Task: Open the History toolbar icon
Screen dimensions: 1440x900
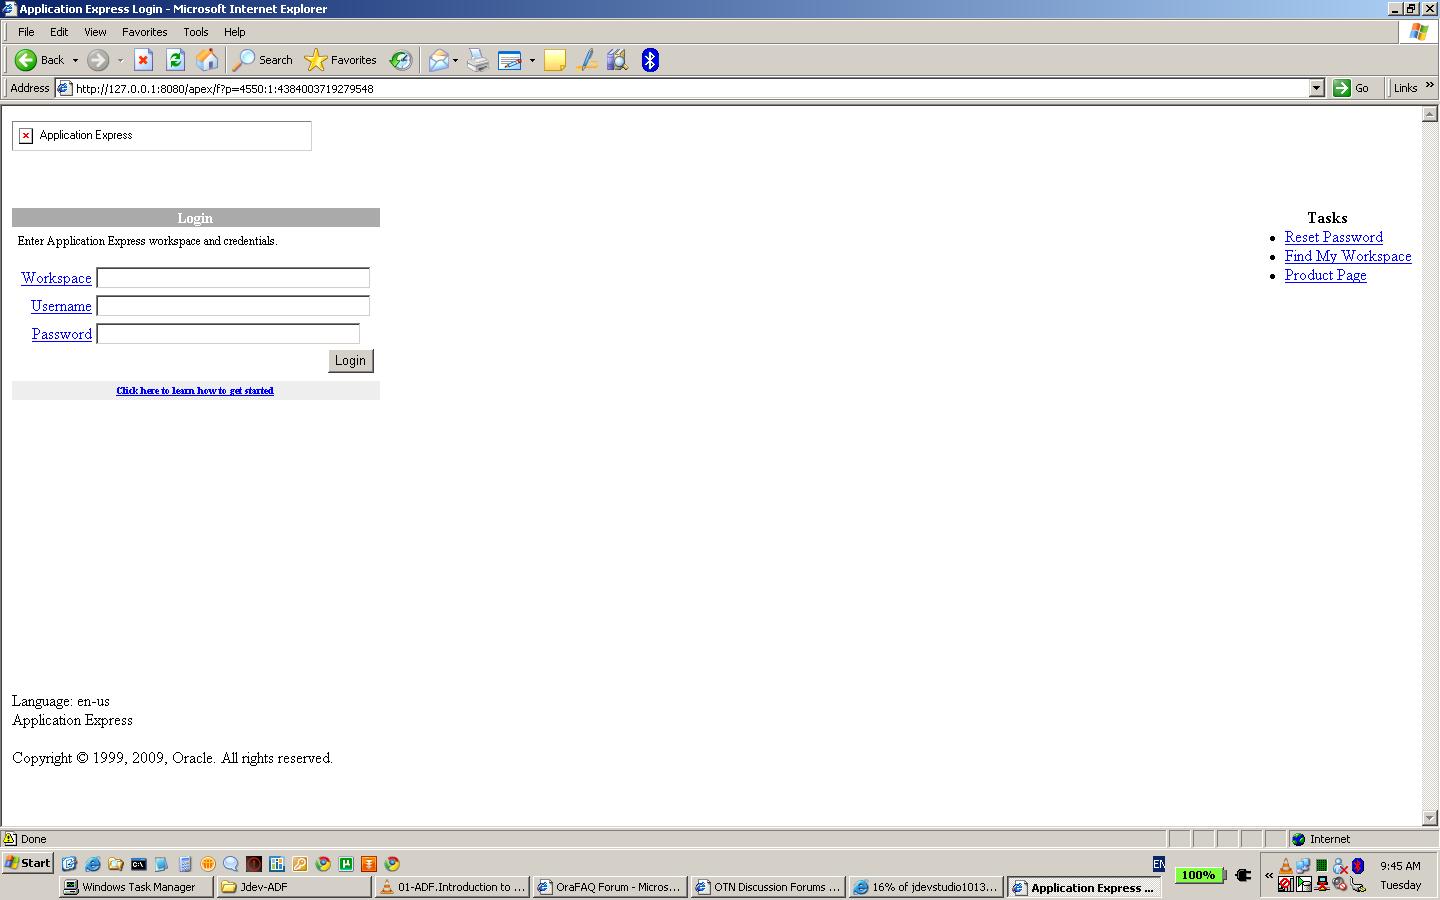Action: [400, 60]
